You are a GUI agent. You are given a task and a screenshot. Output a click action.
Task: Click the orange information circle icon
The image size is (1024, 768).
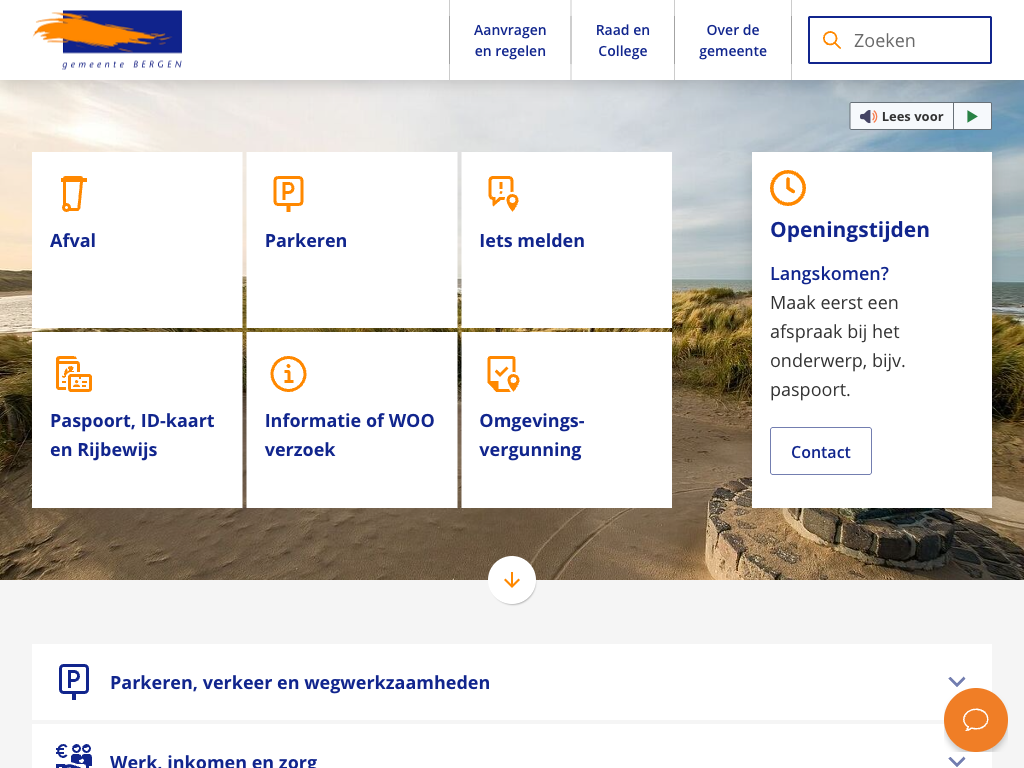pos(288,374)
